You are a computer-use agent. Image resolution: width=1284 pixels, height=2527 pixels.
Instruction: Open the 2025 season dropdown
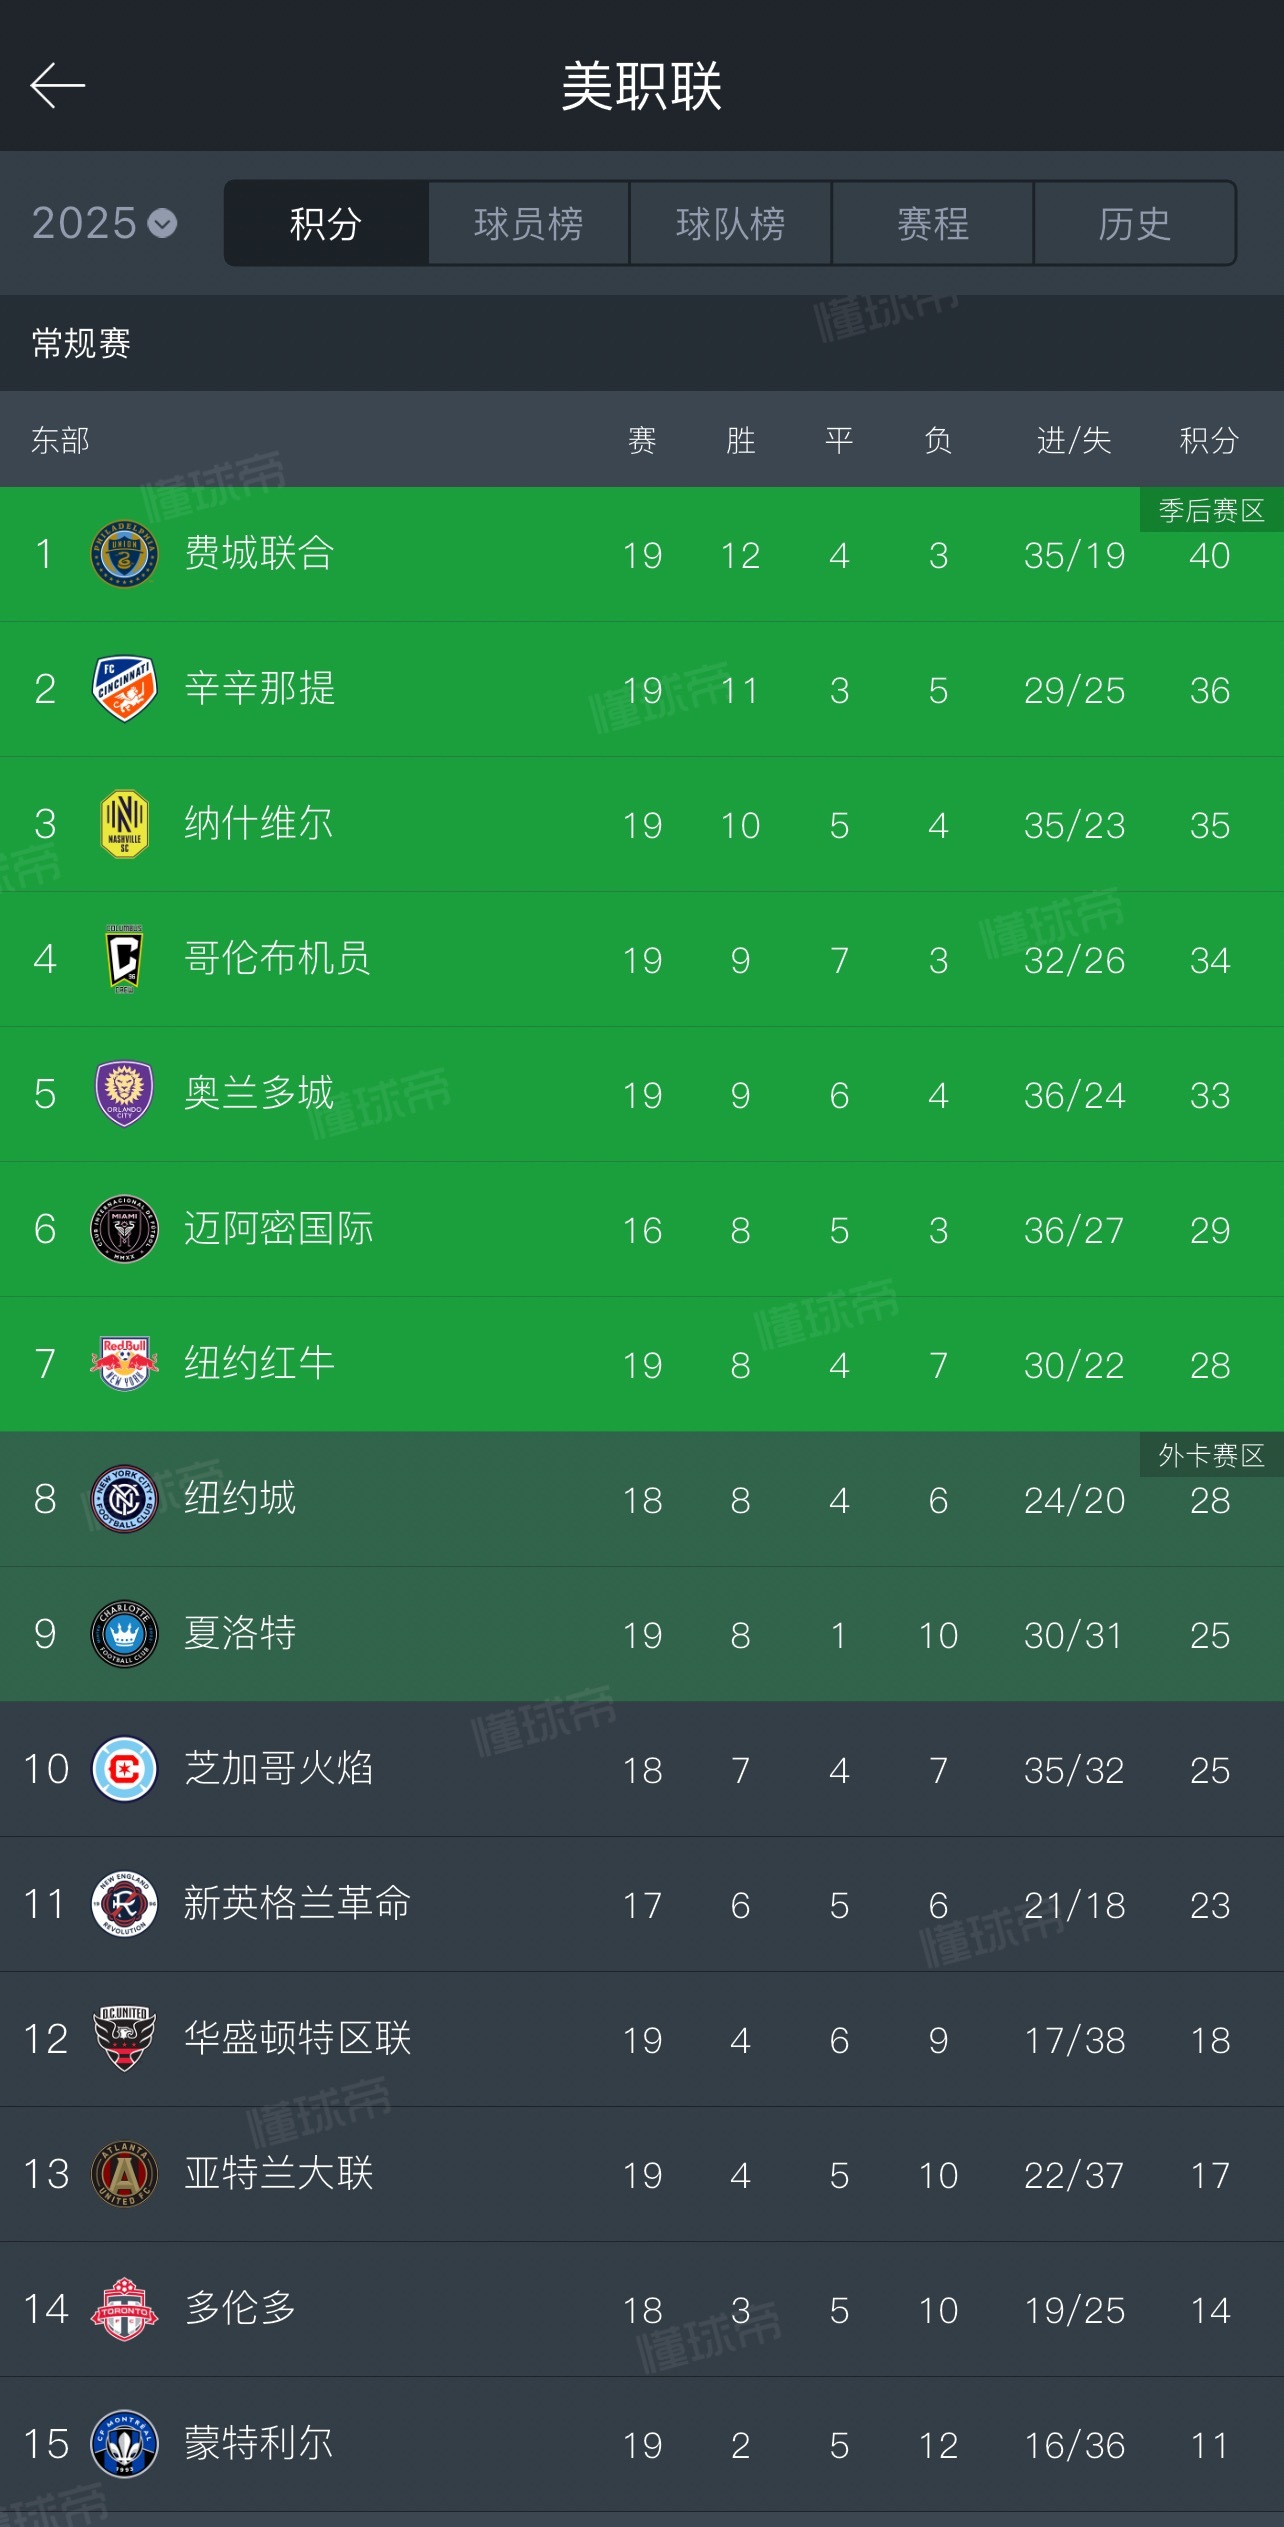tap(104, 223)
